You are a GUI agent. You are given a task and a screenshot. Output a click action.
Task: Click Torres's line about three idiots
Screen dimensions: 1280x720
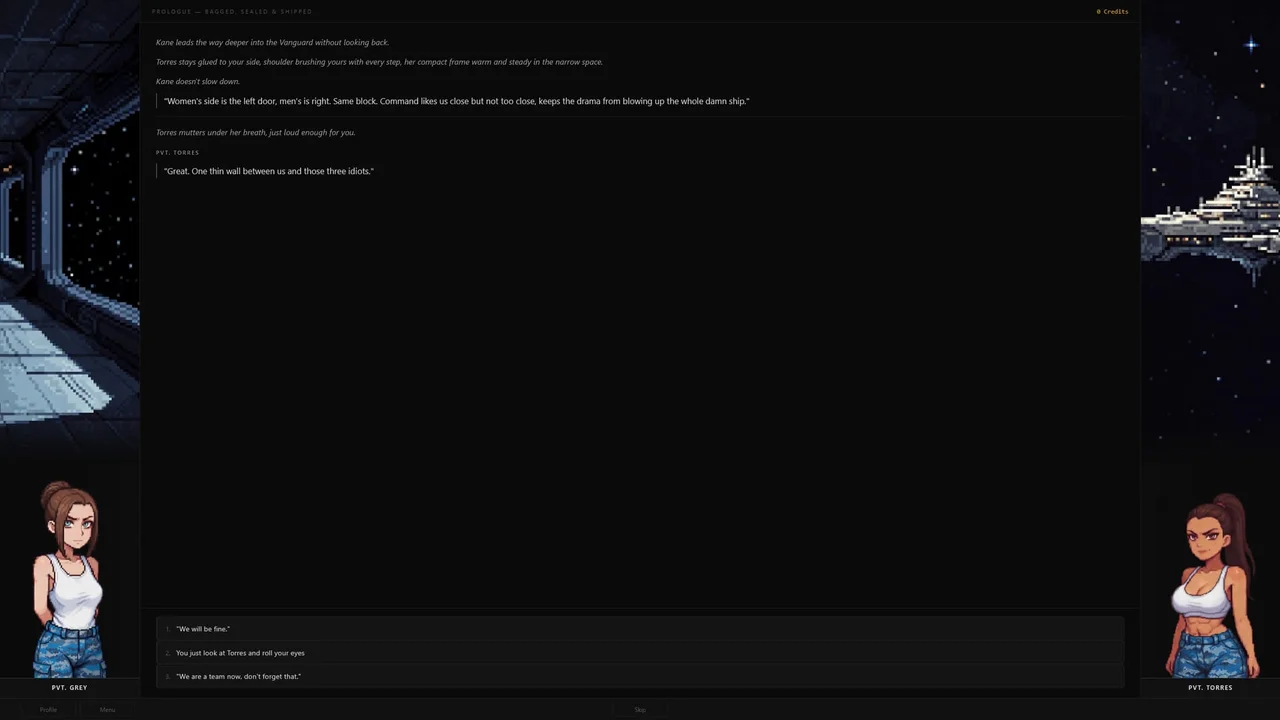(269, 171)
